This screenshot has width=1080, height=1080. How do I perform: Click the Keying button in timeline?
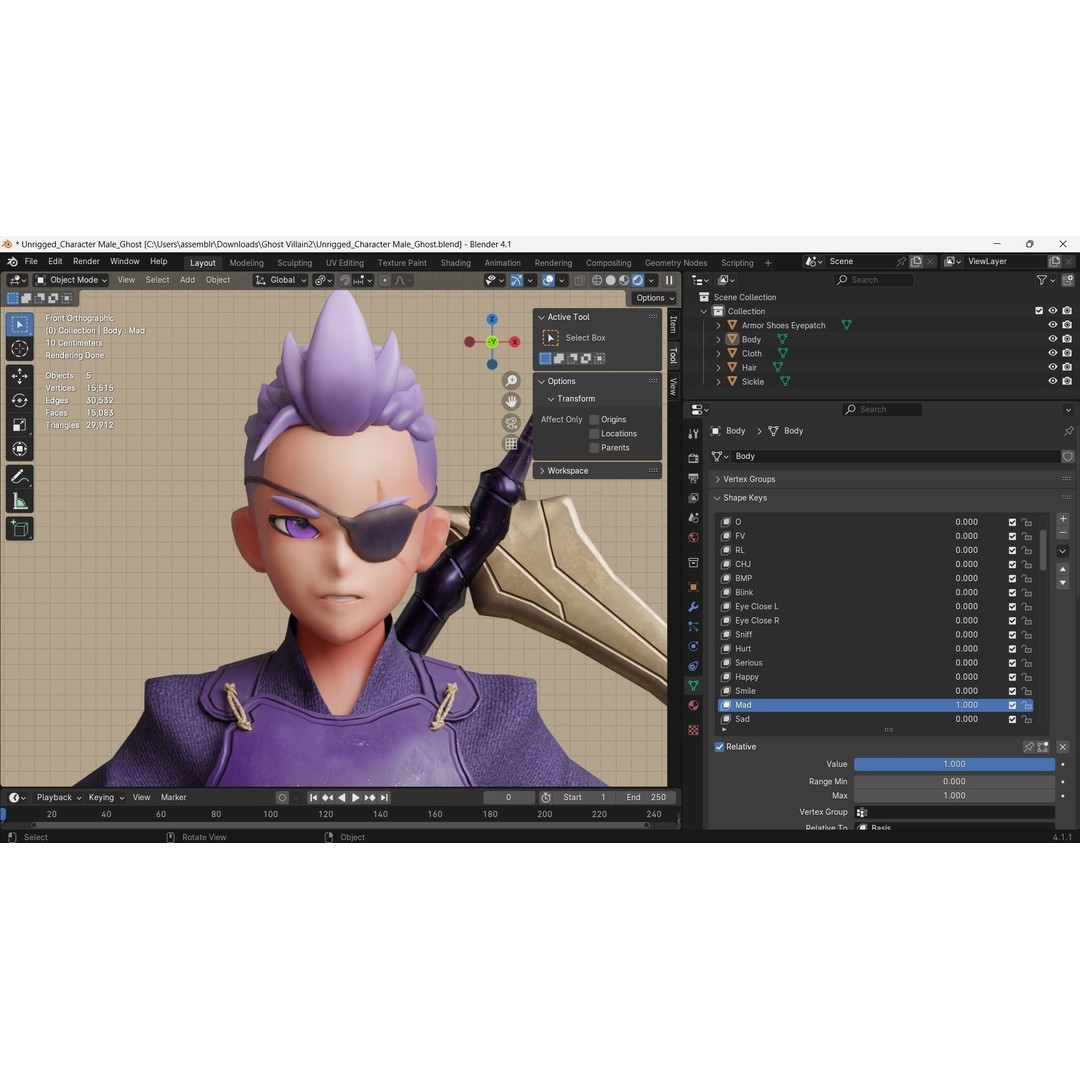coord(106,797)
